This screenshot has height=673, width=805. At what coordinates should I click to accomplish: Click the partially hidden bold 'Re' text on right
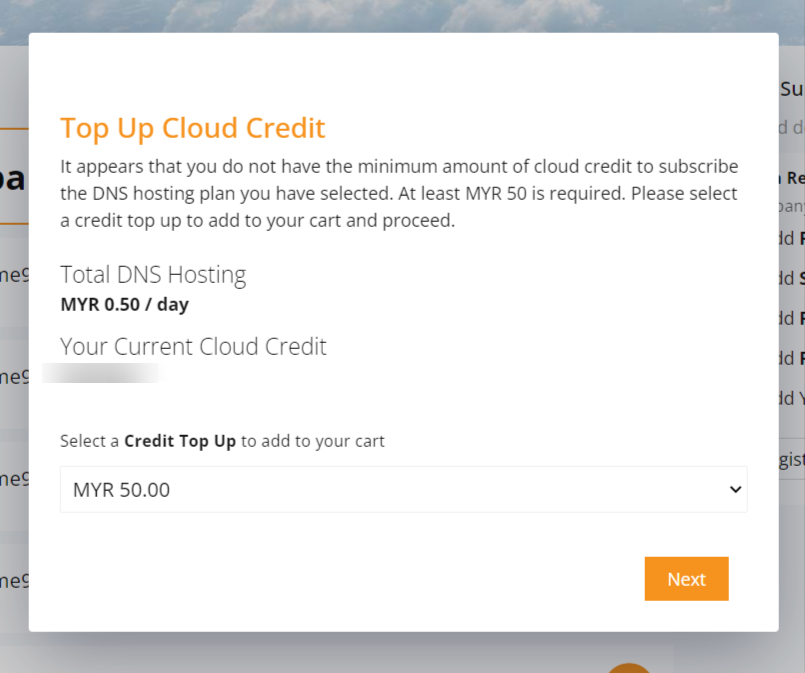(x=792, y=178)
